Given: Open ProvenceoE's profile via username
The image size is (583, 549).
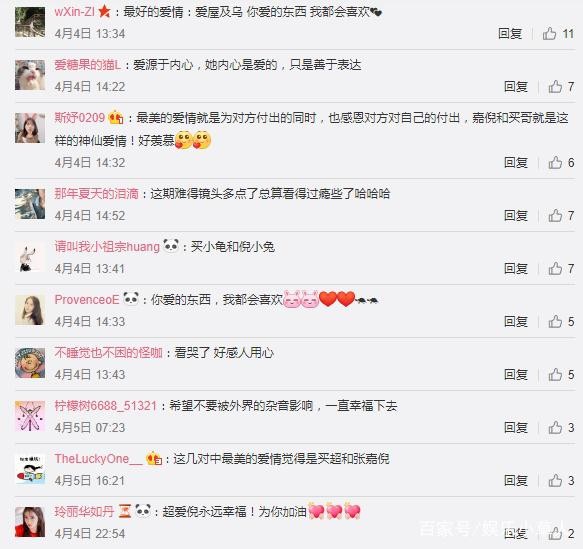Looking at the screenshot, I should point(87,300).
